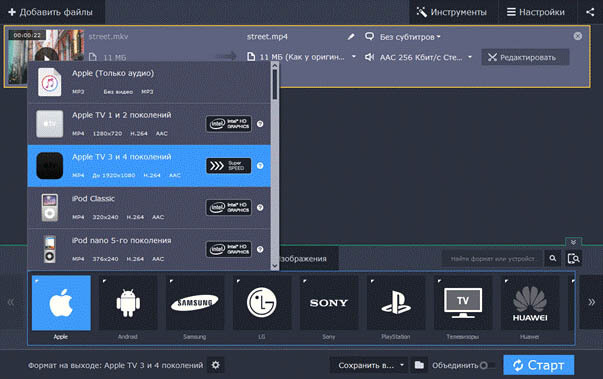
Task: Open the Настройки settings menu
Action: [x=536, y=12]
